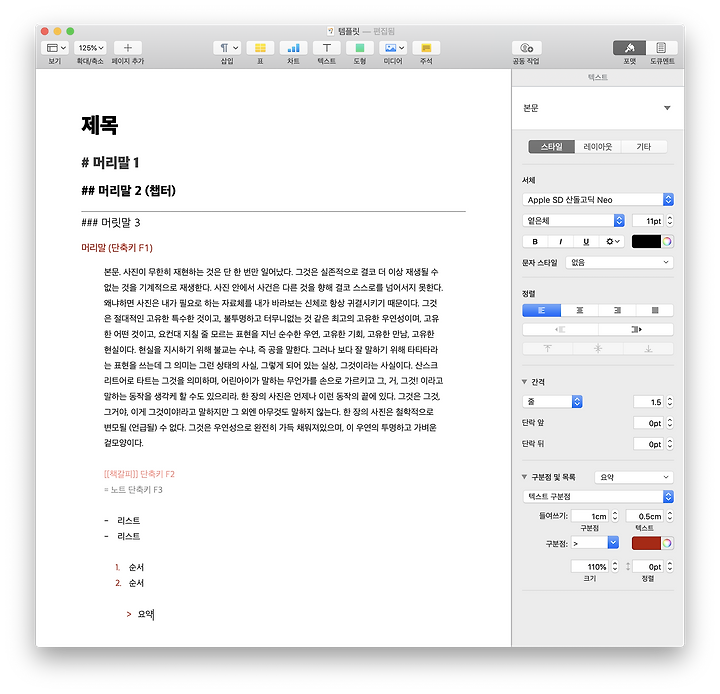Align text vertically to middle
The width and height of the screenshot is (720, 694).
[x=598, y=349]
